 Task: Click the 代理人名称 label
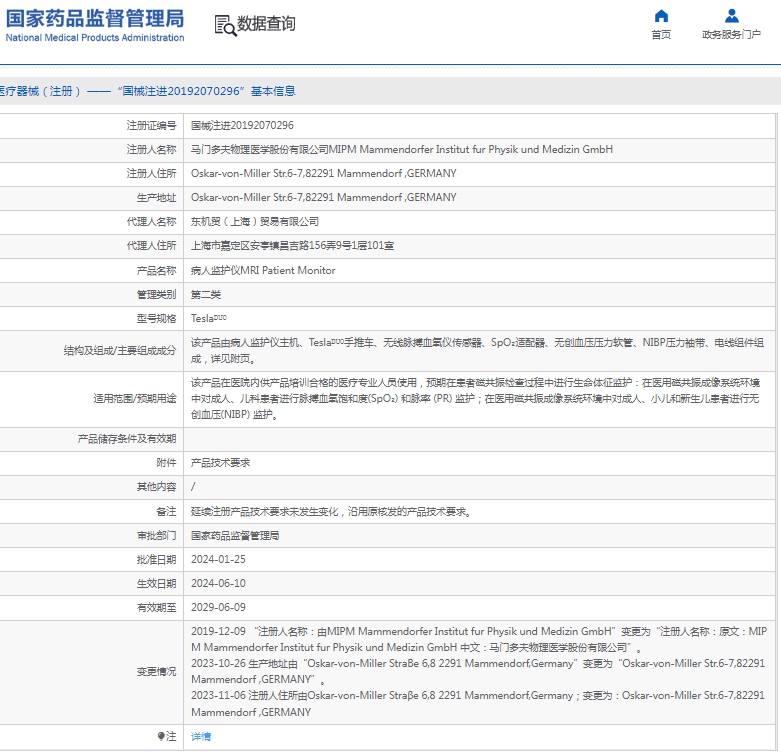pos(151,222)
